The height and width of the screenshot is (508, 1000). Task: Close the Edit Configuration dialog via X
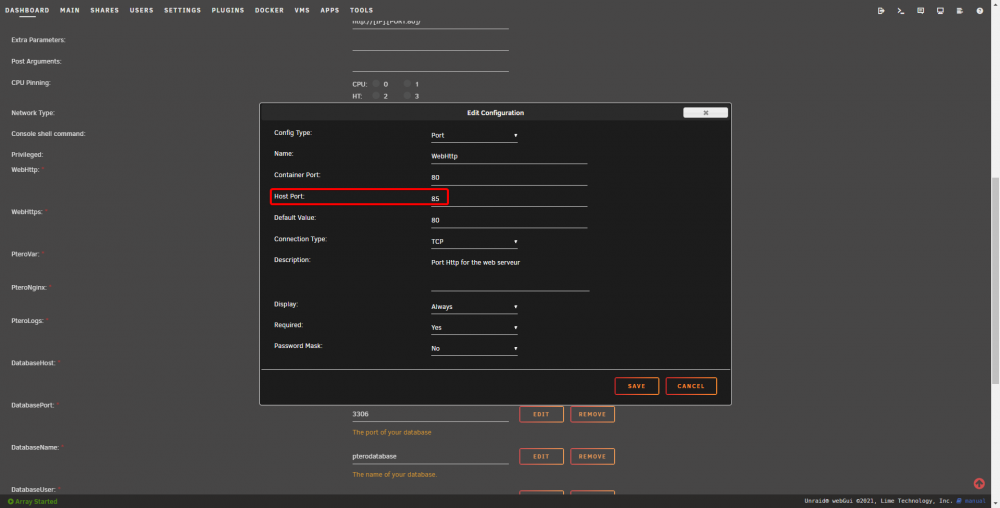pos(705,113)
